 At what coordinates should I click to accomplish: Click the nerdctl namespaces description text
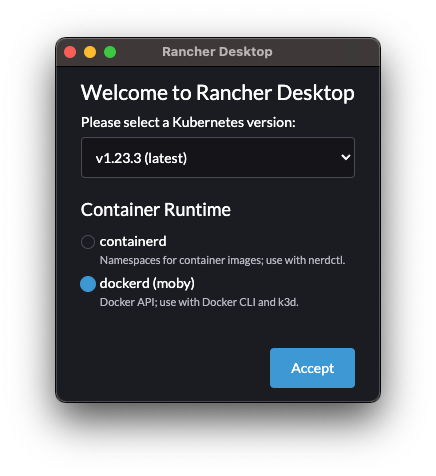coord(222,260)
